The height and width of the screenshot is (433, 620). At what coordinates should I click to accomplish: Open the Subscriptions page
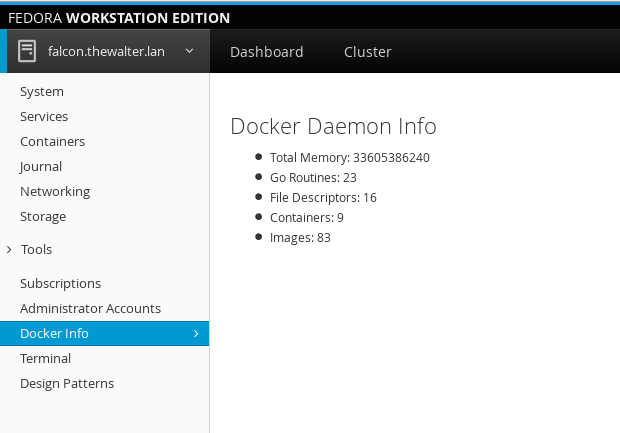[60, 284]
